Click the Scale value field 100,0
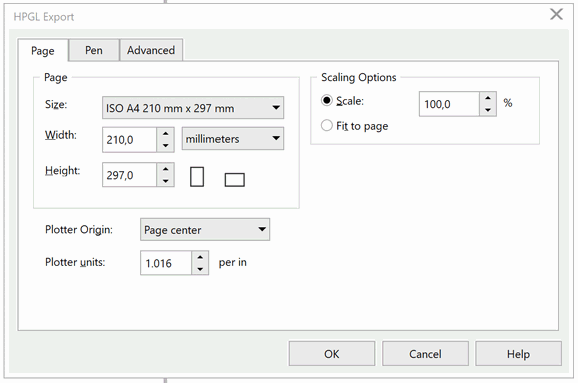 (x=449, y=104)
